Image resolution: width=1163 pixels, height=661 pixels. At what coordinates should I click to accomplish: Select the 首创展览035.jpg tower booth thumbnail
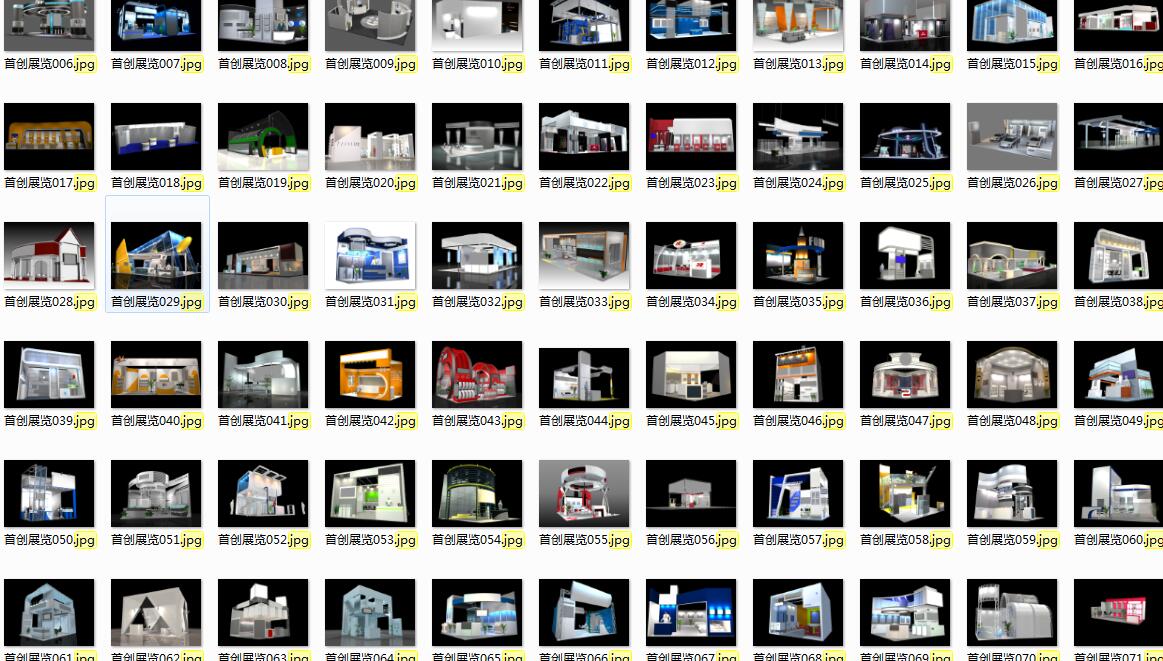click(798, 255)
